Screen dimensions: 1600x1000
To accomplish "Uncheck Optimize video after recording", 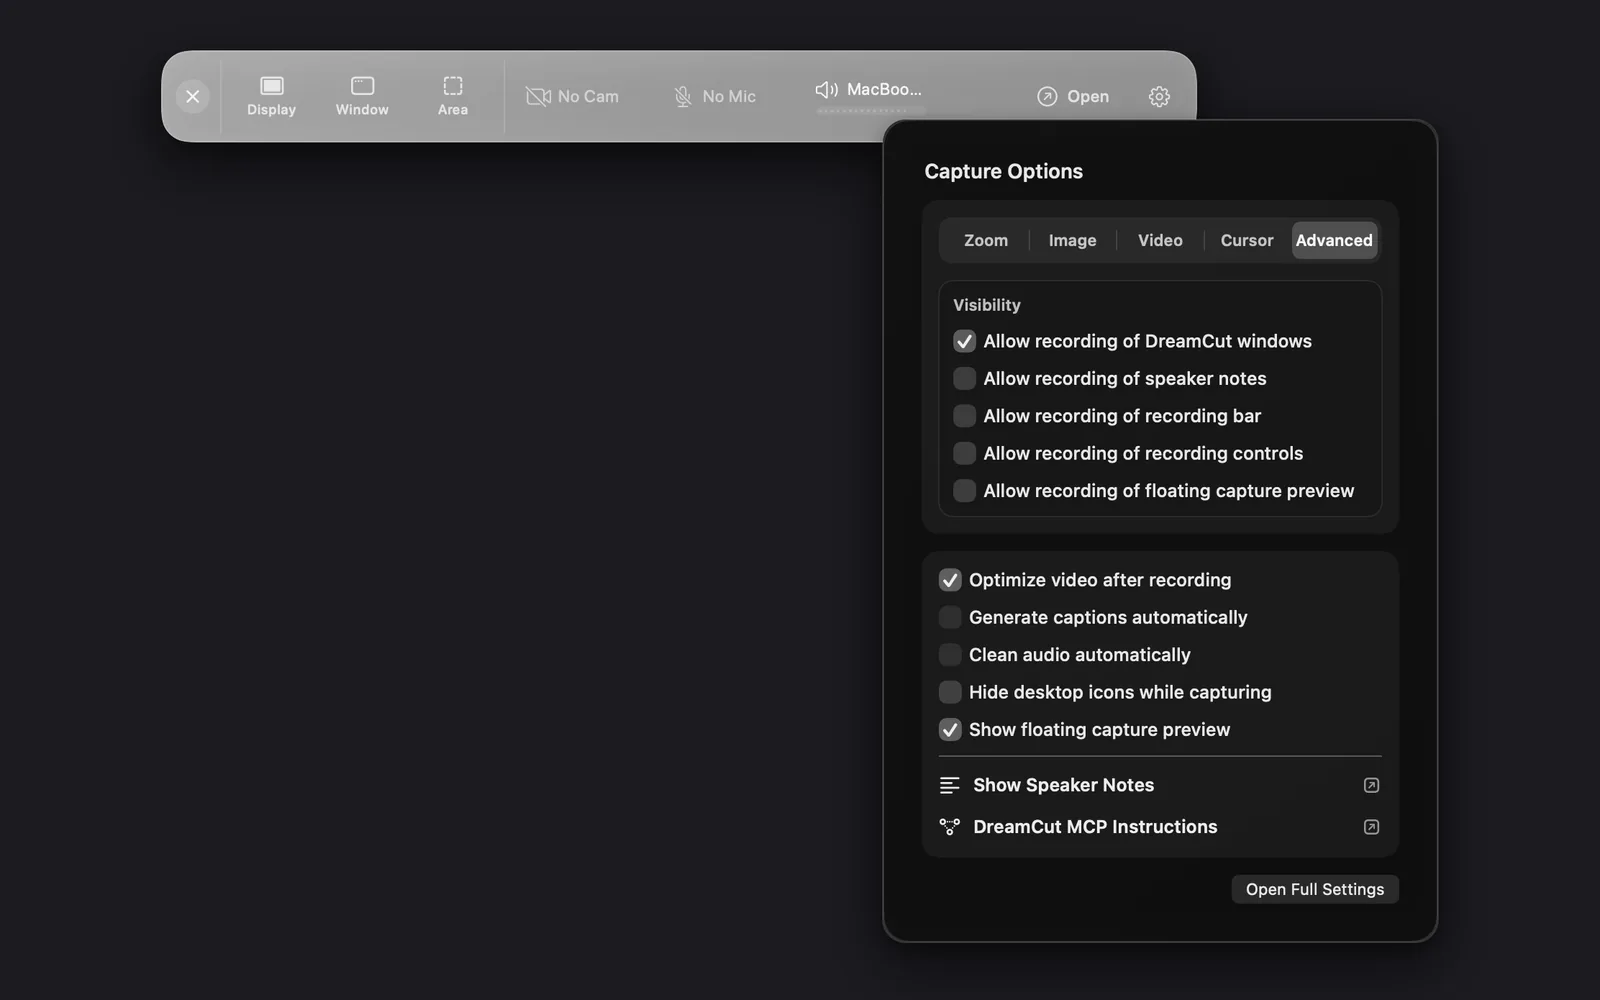I will click(x=950, y=580).
